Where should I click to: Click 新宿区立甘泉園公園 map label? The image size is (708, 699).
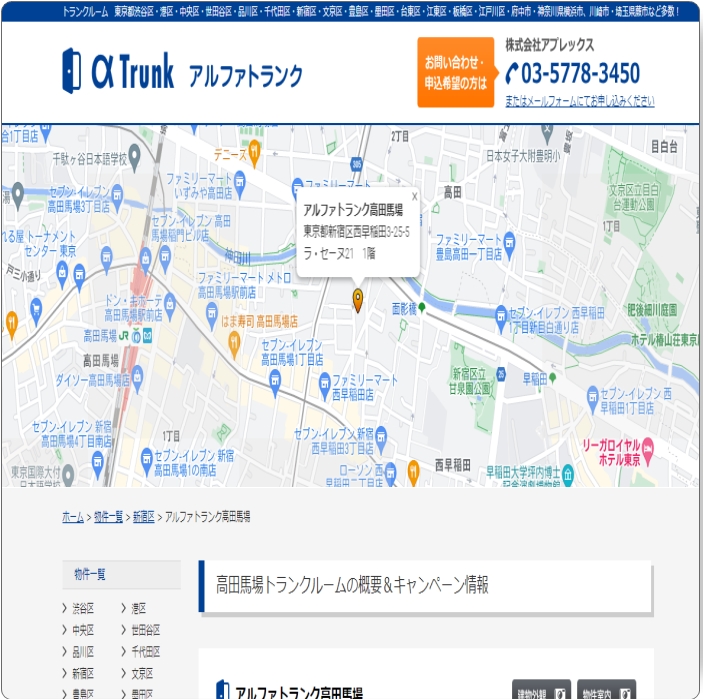click(x=470, y=381)
